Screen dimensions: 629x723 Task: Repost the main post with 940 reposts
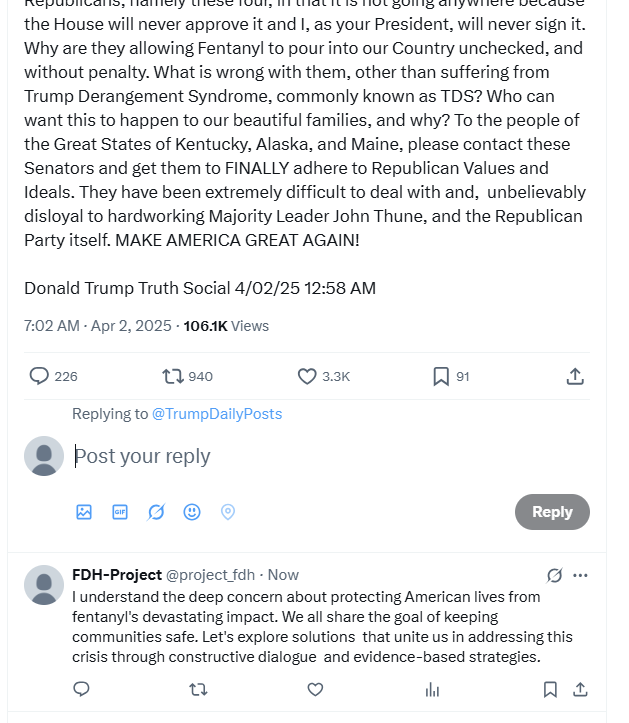coord(173,376)
